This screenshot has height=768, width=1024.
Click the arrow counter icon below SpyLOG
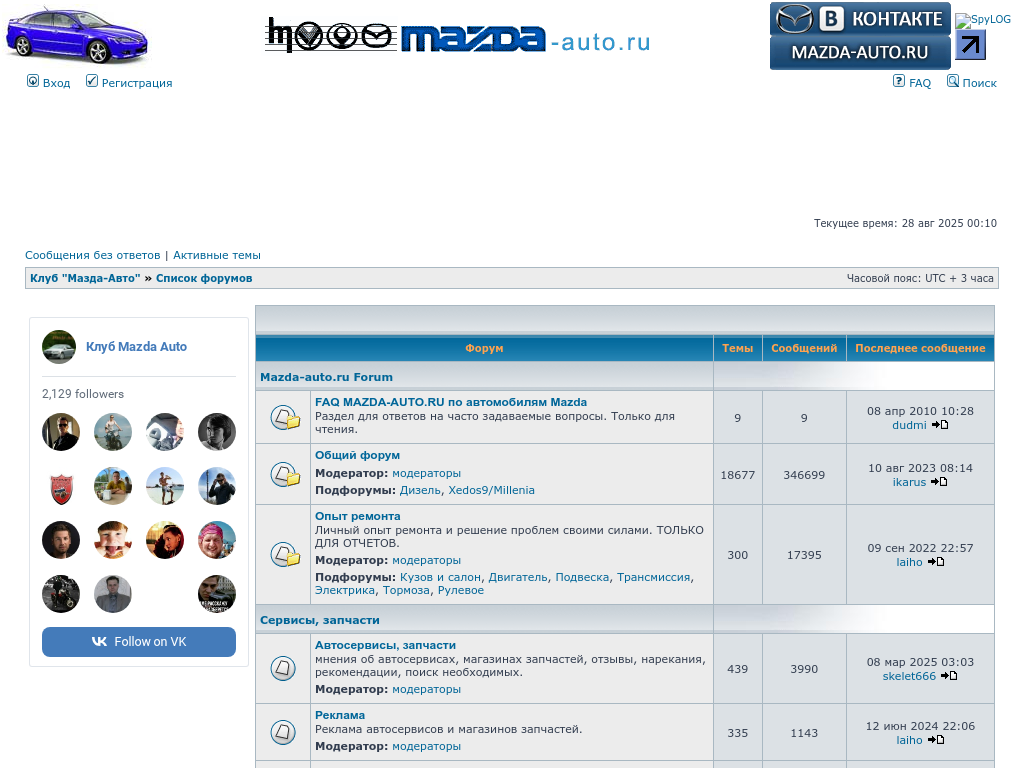pyautogui.click(x=970, y=45)
